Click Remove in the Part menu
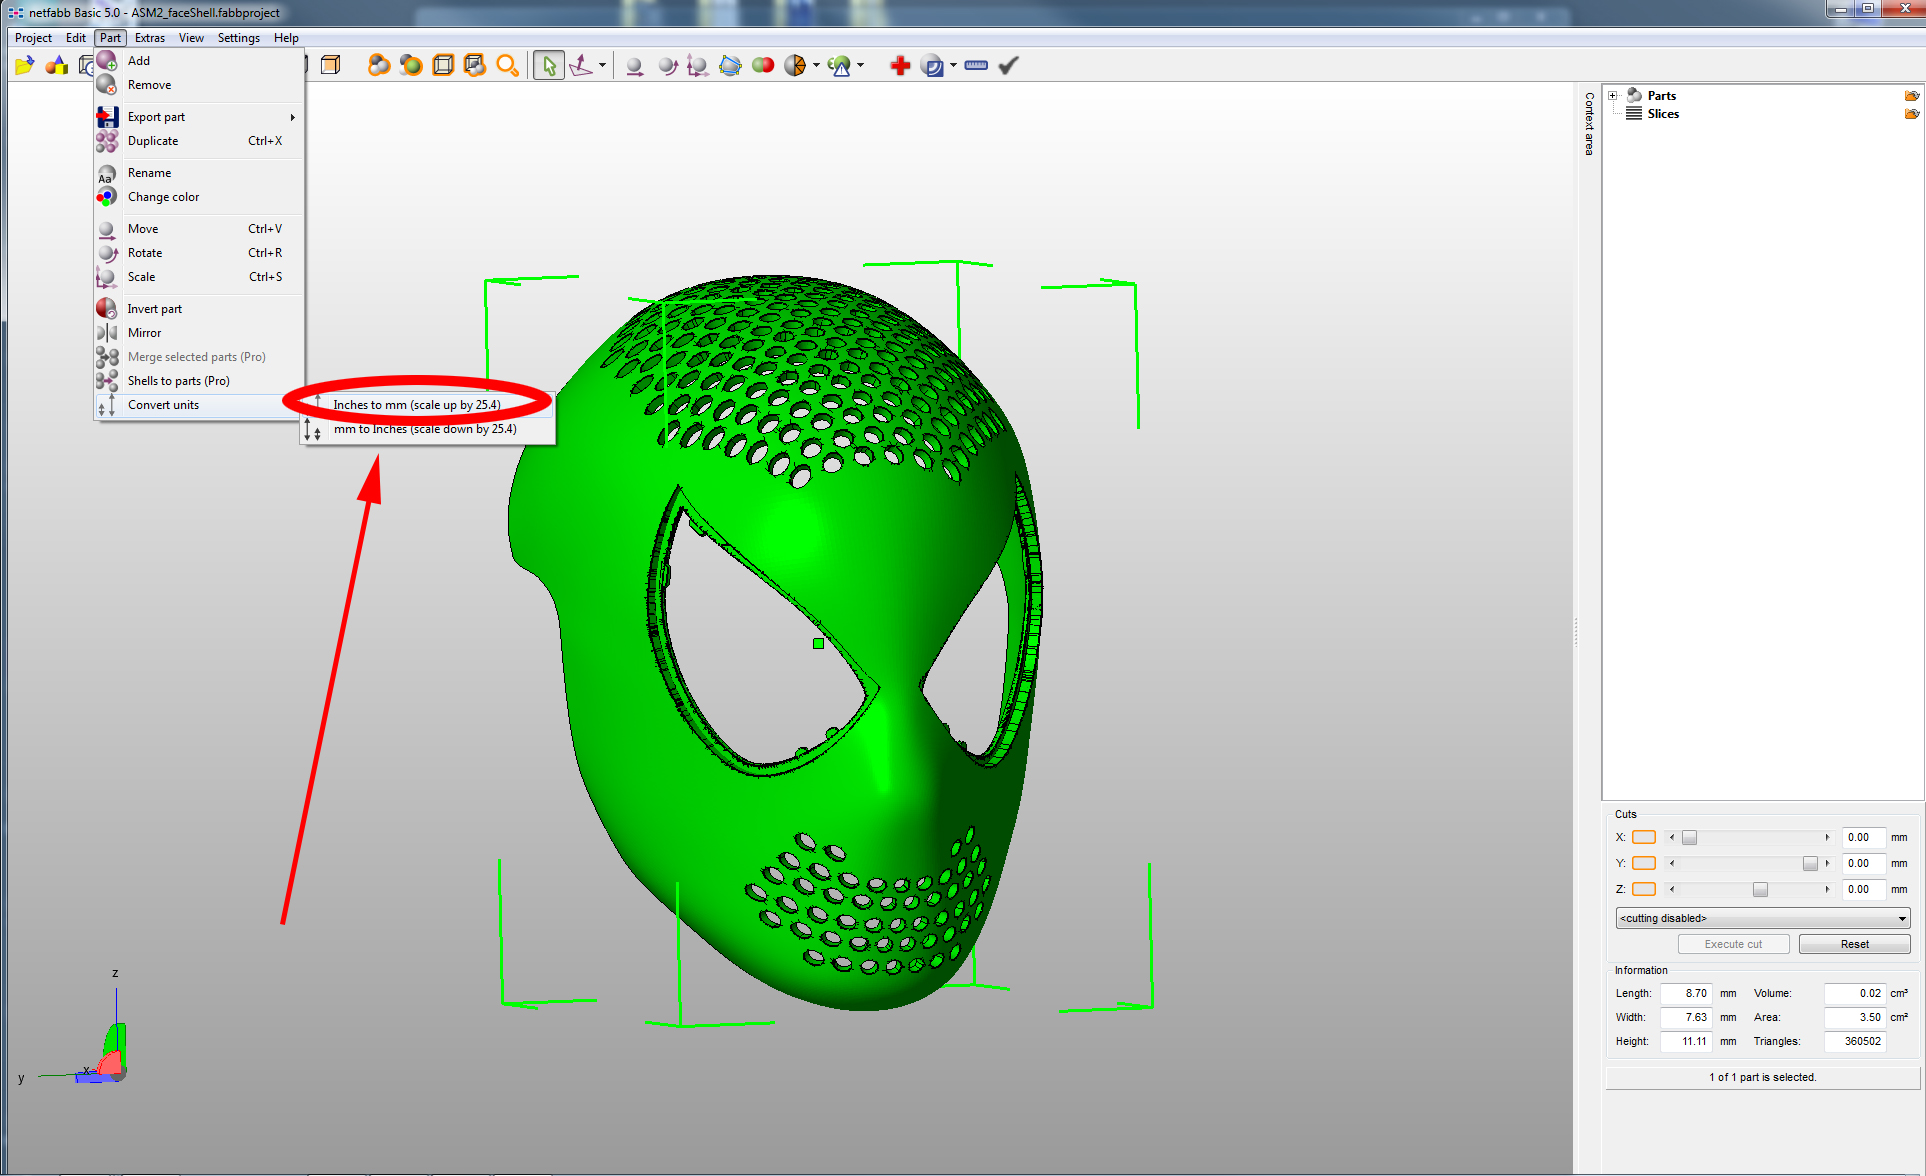This screenshot has width=1926, height=1176. point(199,85)
